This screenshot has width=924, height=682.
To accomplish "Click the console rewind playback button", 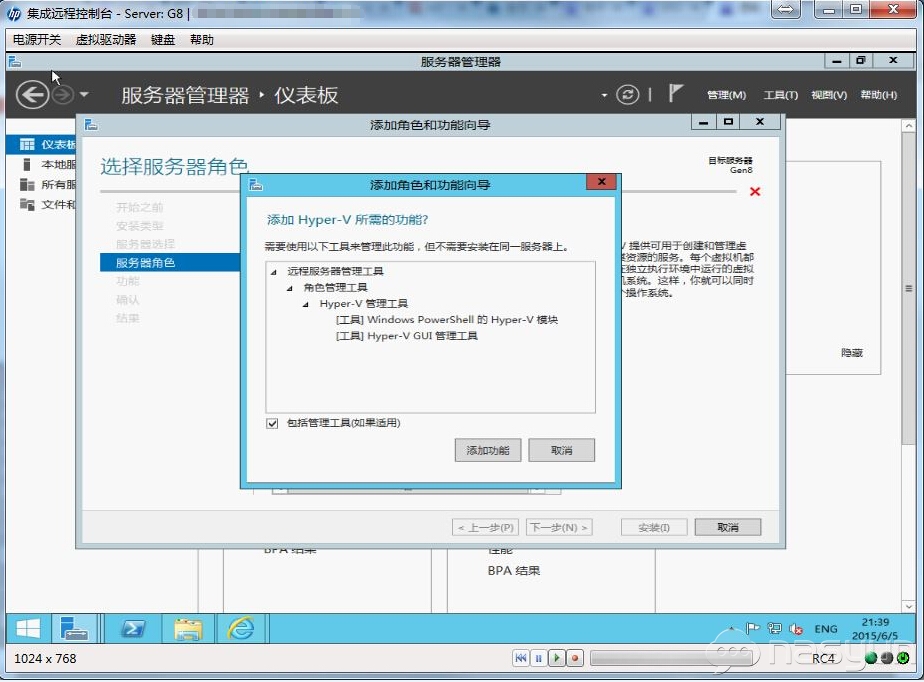I will [520, 658].
